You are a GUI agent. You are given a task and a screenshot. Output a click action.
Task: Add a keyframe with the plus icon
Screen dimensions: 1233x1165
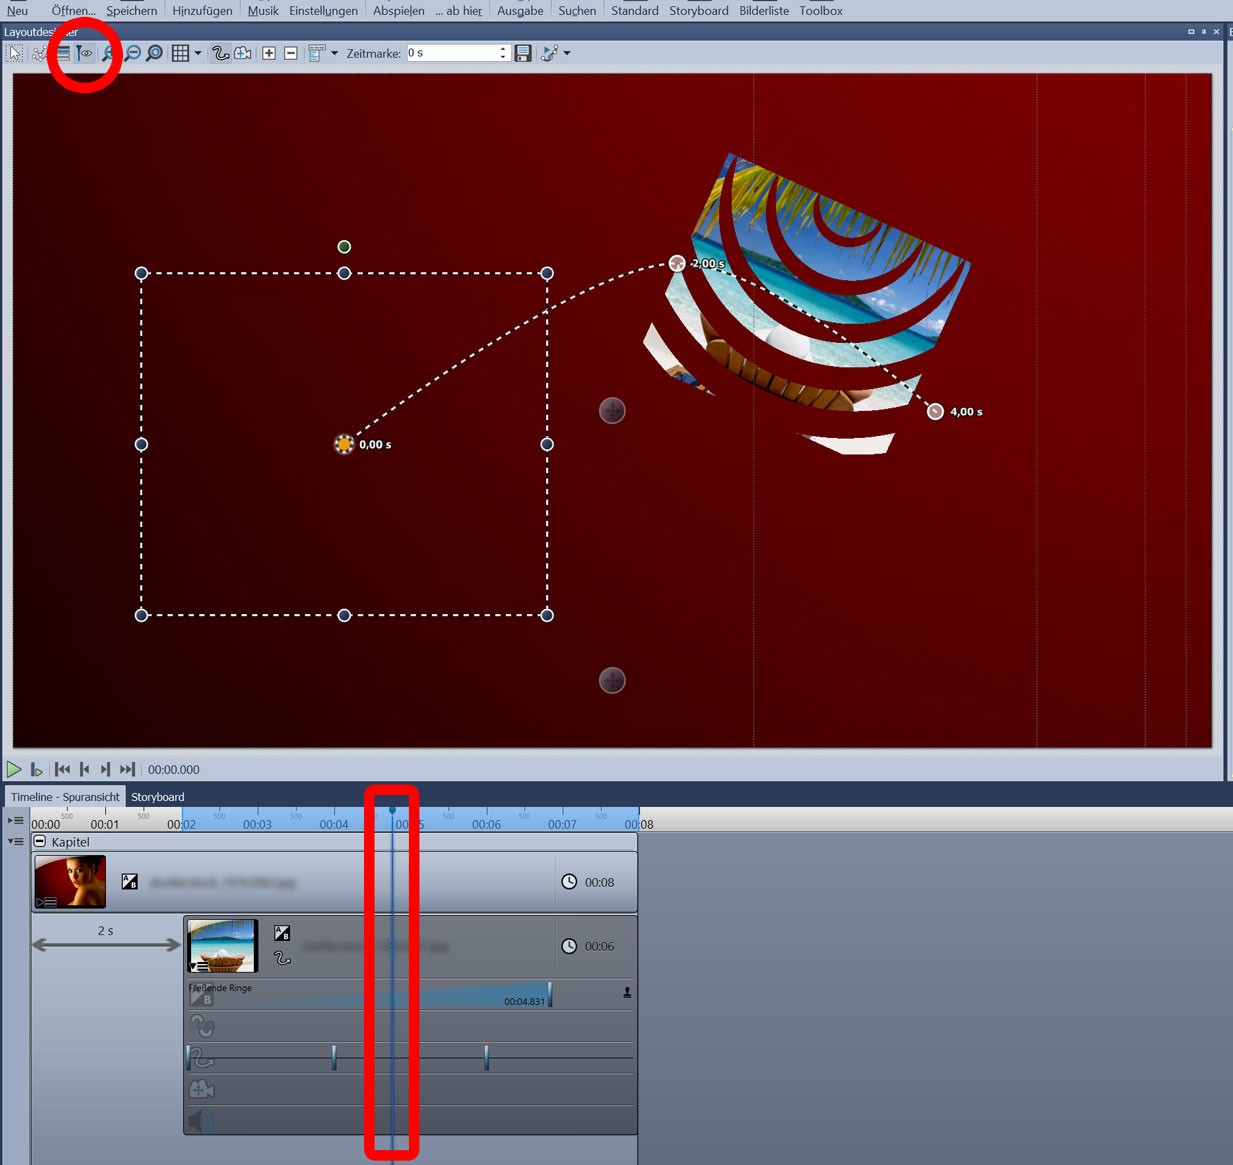pyautogui.click(x=269, y=53)
